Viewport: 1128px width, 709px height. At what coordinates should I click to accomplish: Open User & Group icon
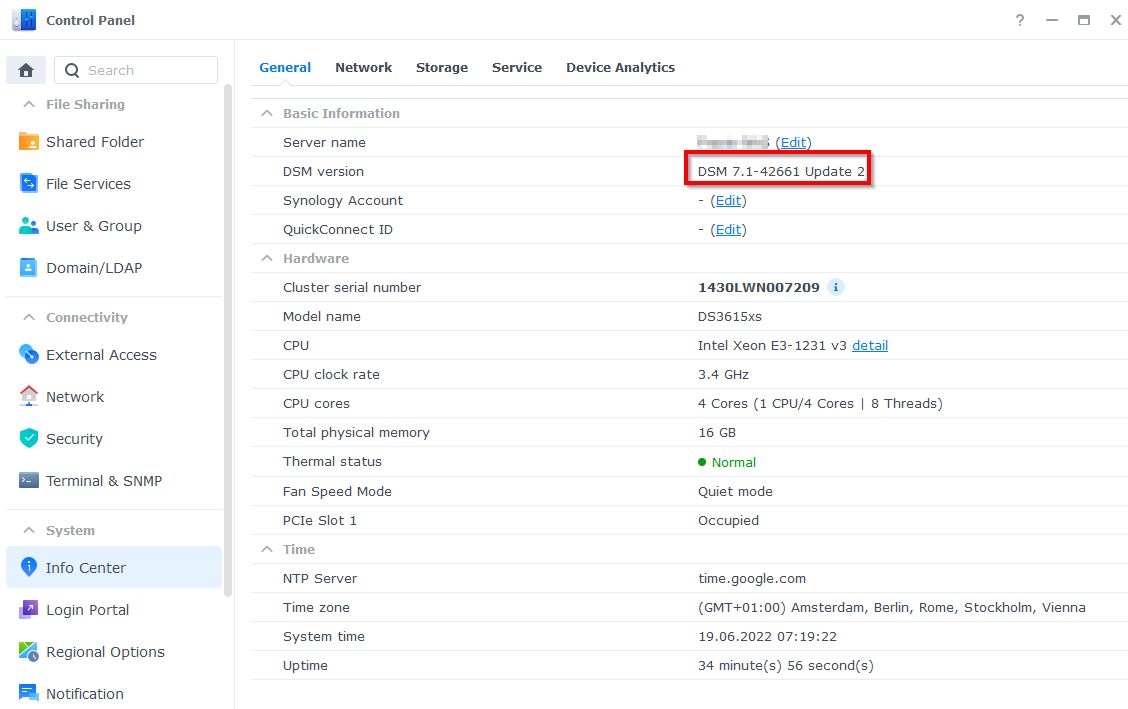coord(29,226)
